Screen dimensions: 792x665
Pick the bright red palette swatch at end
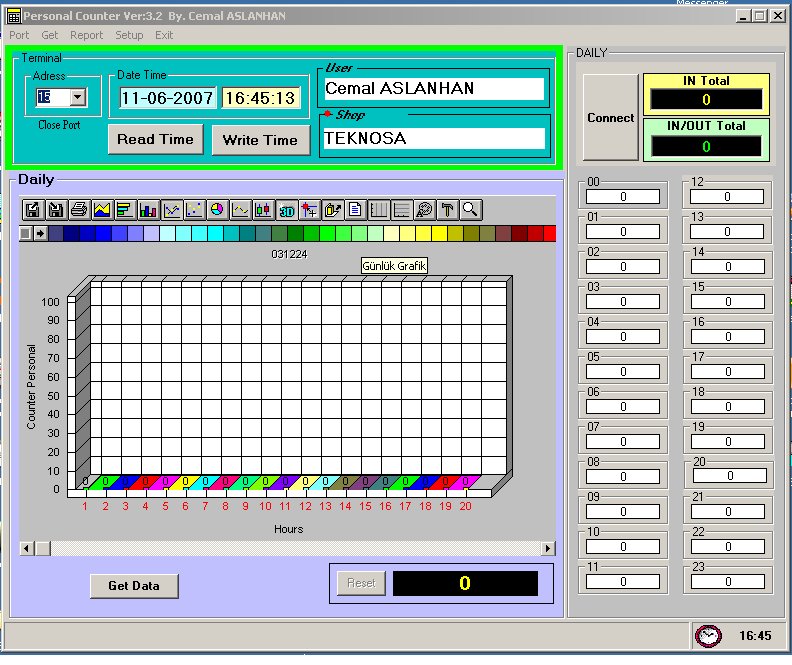click(550, 233)
